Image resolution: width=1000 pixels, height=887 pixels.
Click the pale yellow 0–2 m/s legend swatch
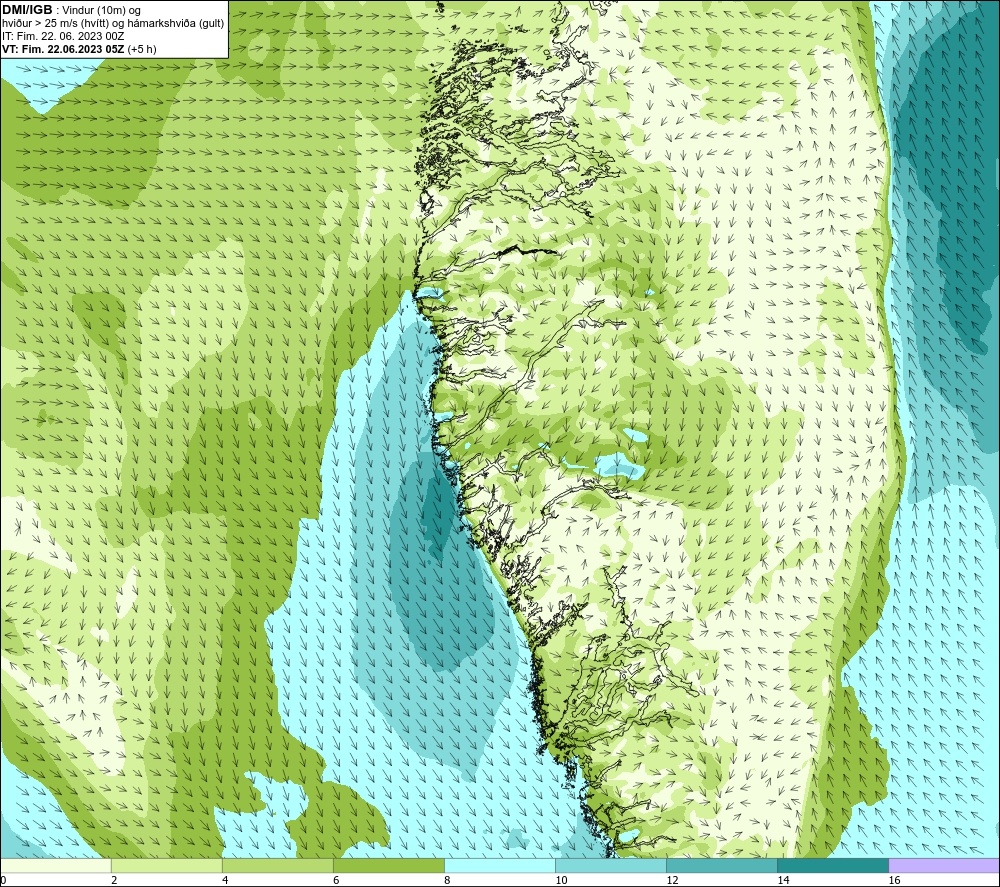(56, 865)
